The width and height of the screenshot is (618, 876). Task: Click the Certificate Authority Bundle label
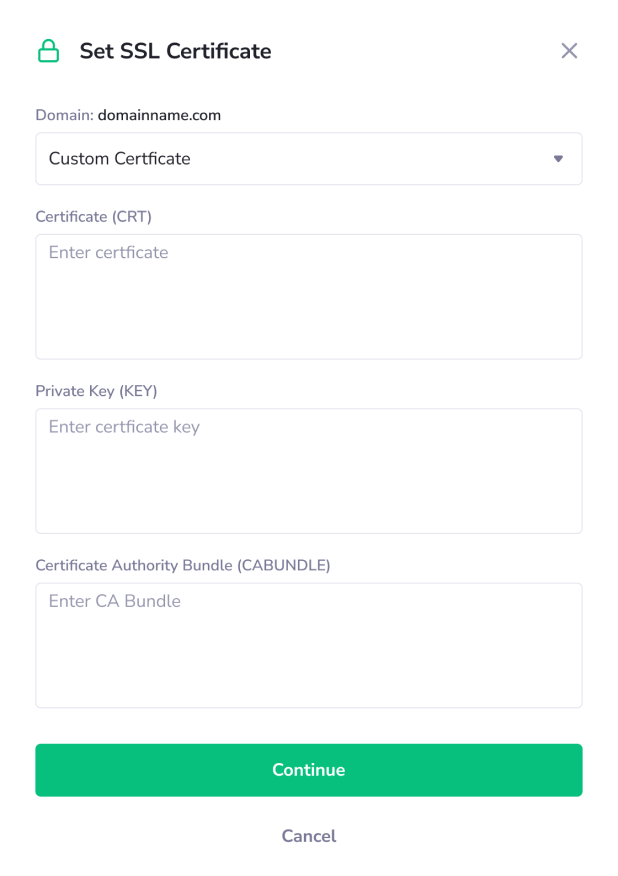click(x=184, y=565)
